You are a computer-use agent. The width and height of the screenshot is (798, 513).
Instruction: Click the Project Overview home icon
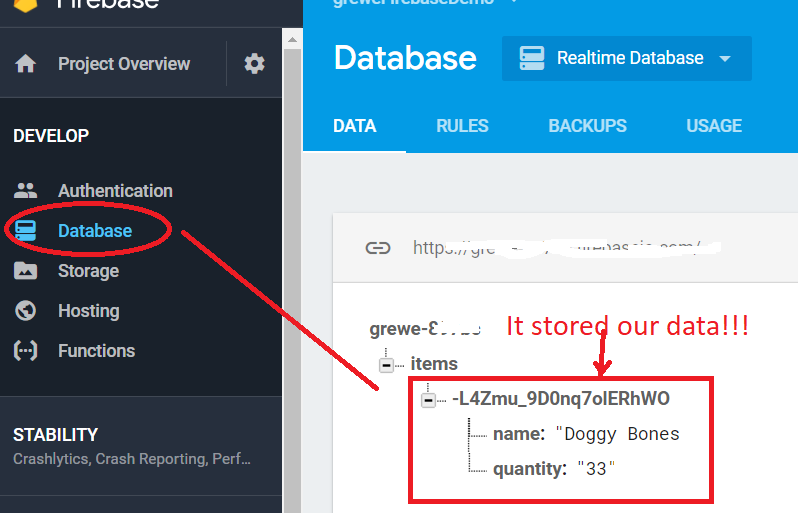pyautogui.click(x=26, y=64)
